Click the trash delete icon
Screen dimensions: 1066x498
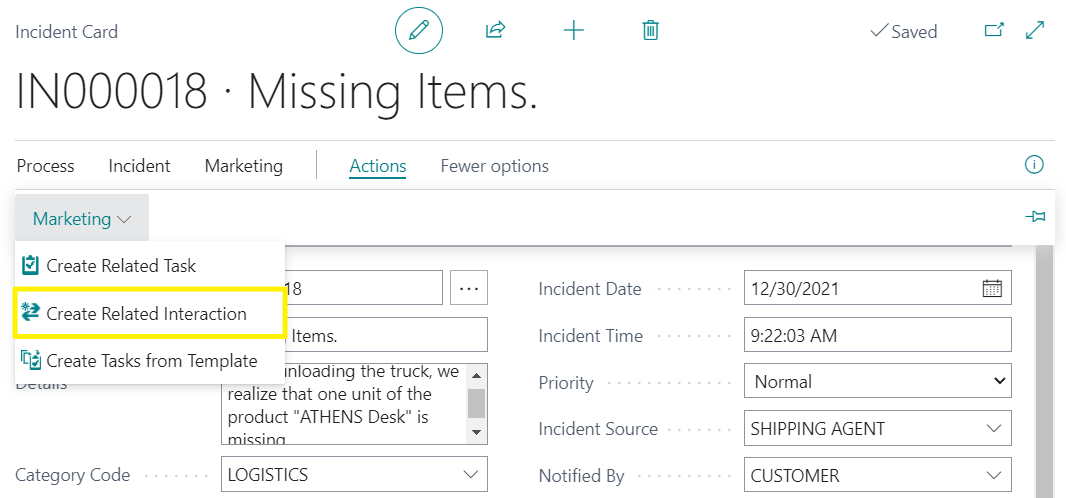(x=650, y=31)
